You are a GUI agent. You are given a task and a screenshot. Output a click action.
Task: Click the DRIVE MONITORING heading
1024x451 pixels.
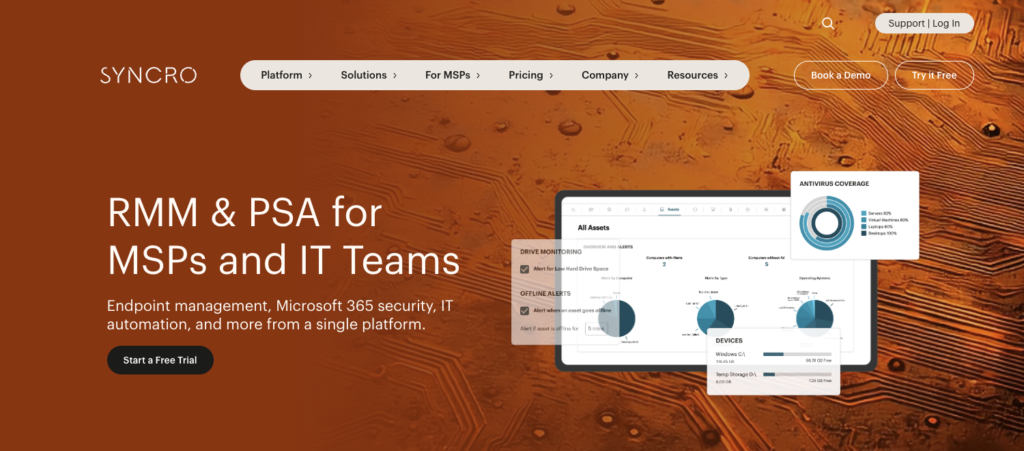click(551, 251)
